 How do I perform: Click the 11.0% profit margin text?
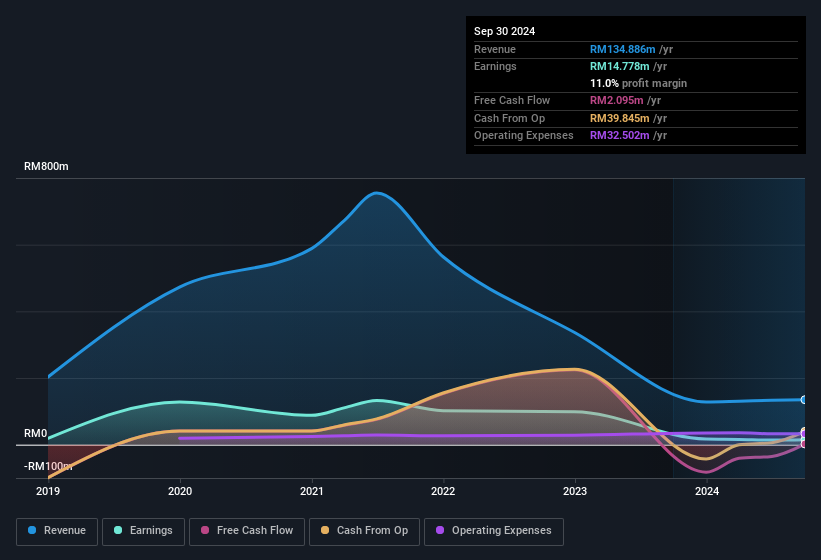point(638,83)
